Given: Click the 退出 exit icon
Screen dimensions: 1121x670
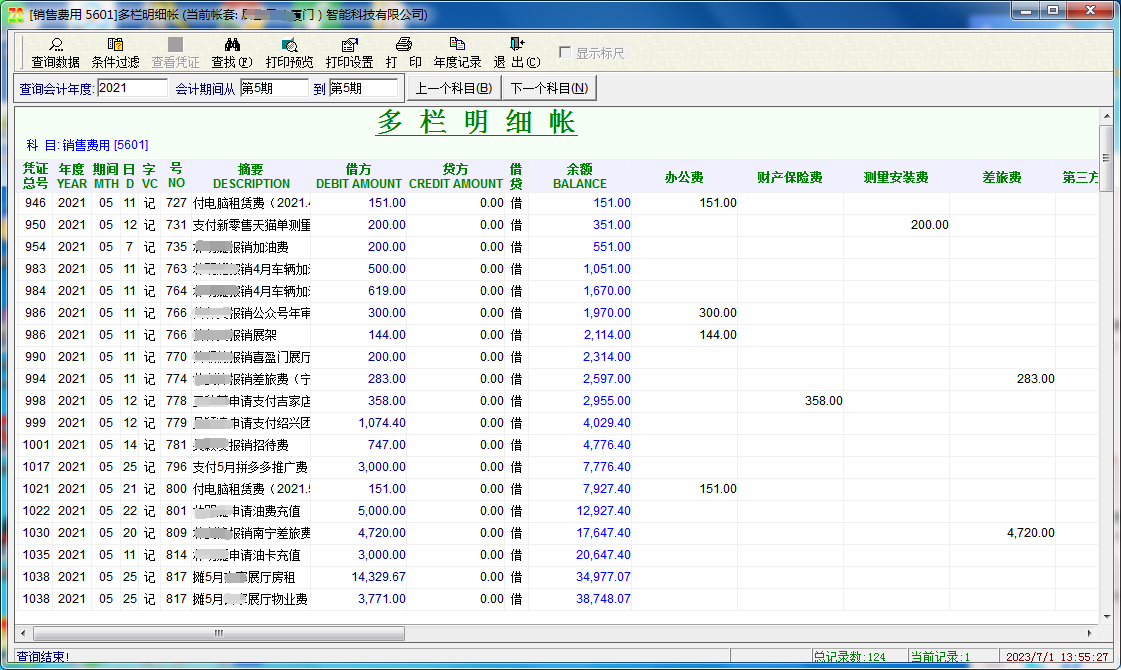Looking at the screenshot, I should [516, 45].
